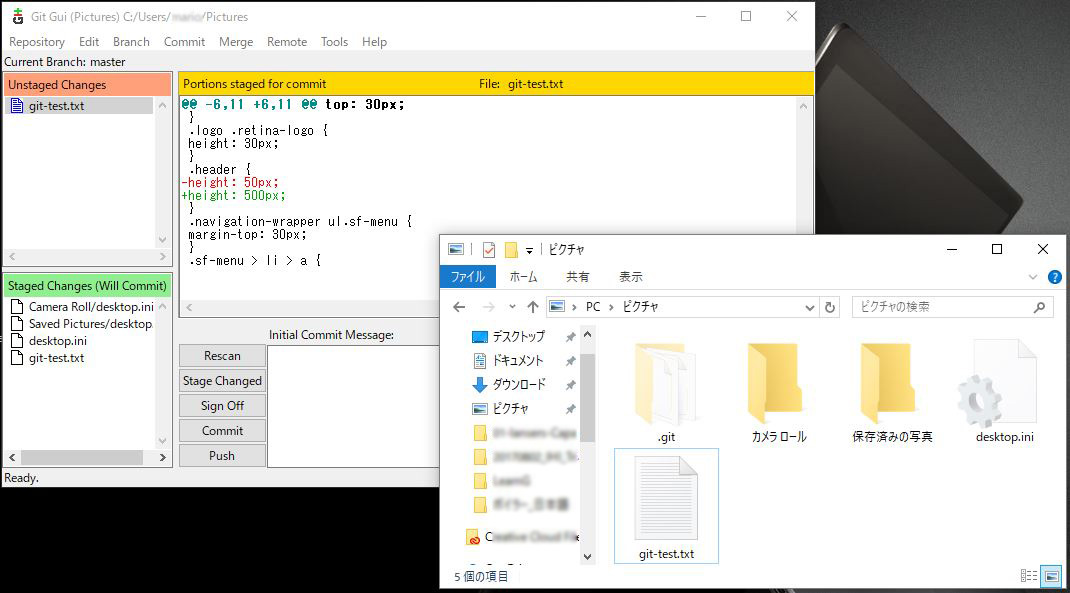Image resolution: width=1070 pixels, height=593 pixels.
Task: Click the Properties quick access toolbar icon
Action: (x=489, y=250)
